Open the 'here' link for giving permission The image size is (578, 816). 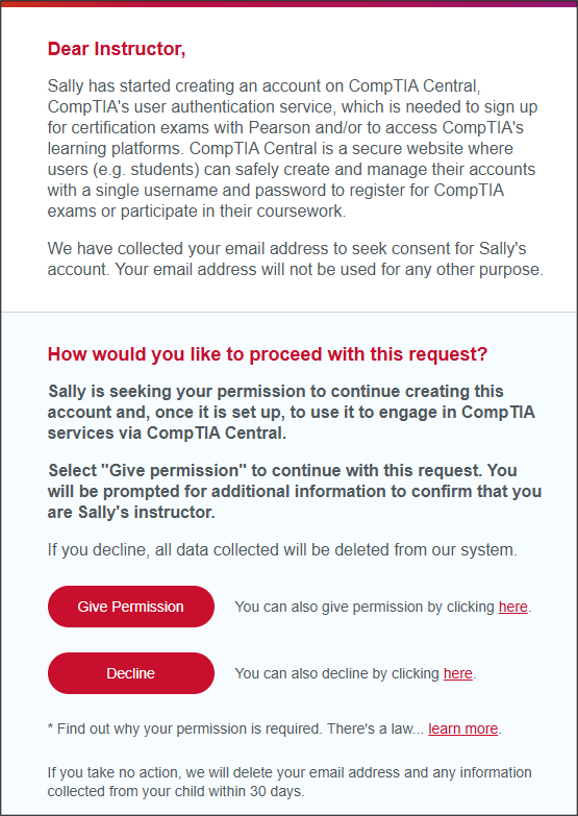513,607
